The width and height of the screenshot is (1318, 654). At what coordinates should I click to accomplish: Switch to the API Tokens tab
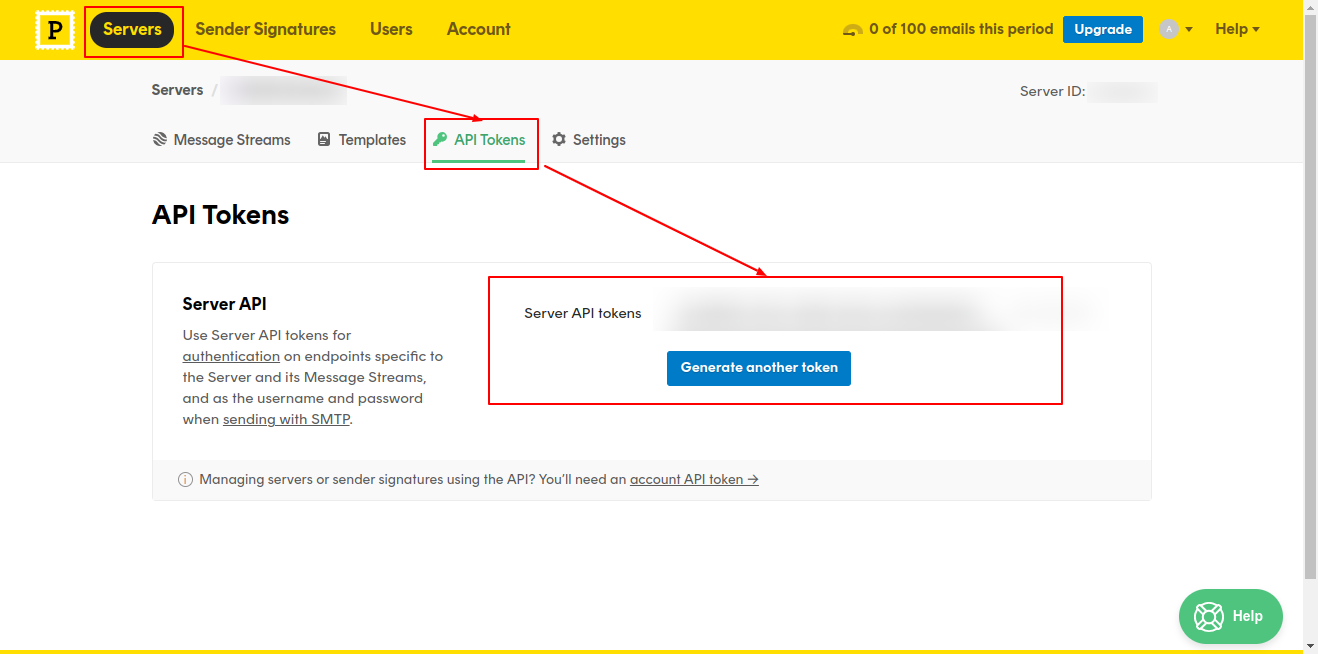tap(479, 140)
